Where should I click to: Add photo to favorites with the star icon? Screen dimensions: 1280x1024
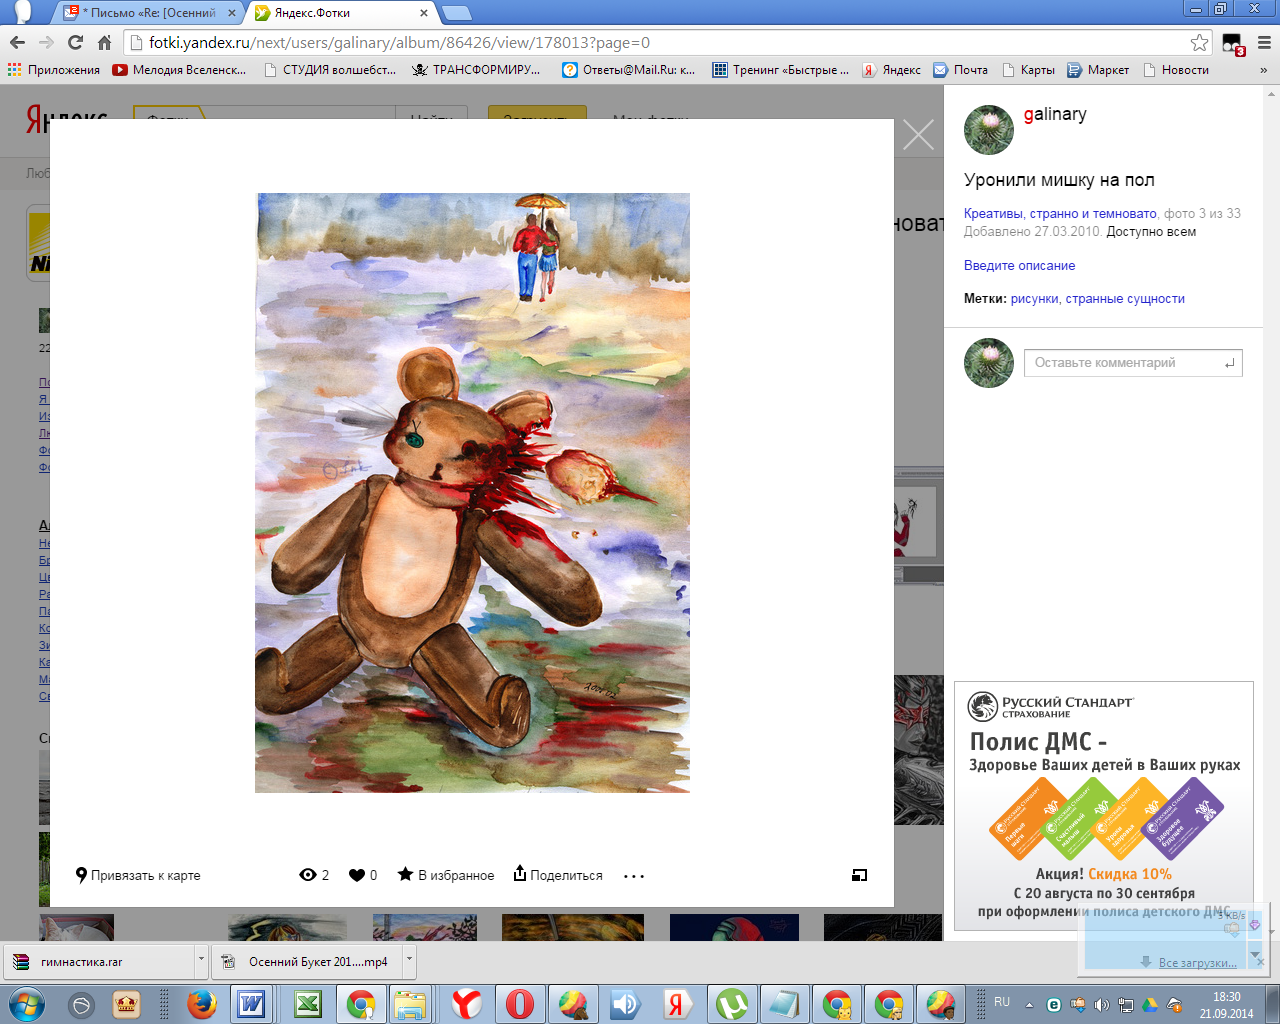[x=405, y=874]
